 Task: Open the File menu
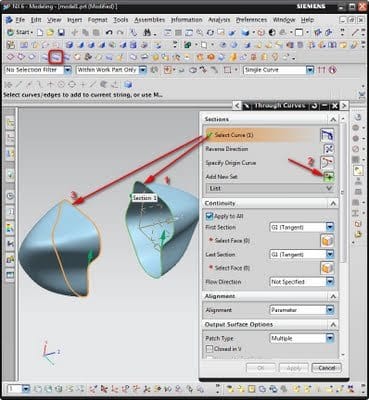20,20
